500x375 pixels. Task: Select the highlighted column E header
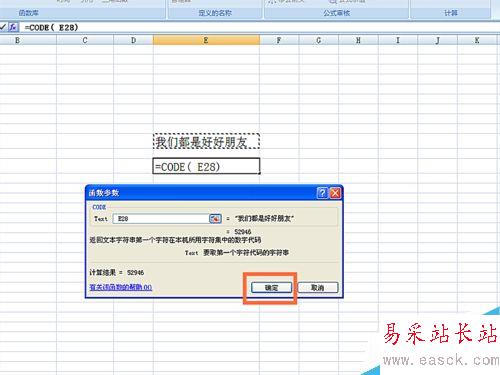206,40
